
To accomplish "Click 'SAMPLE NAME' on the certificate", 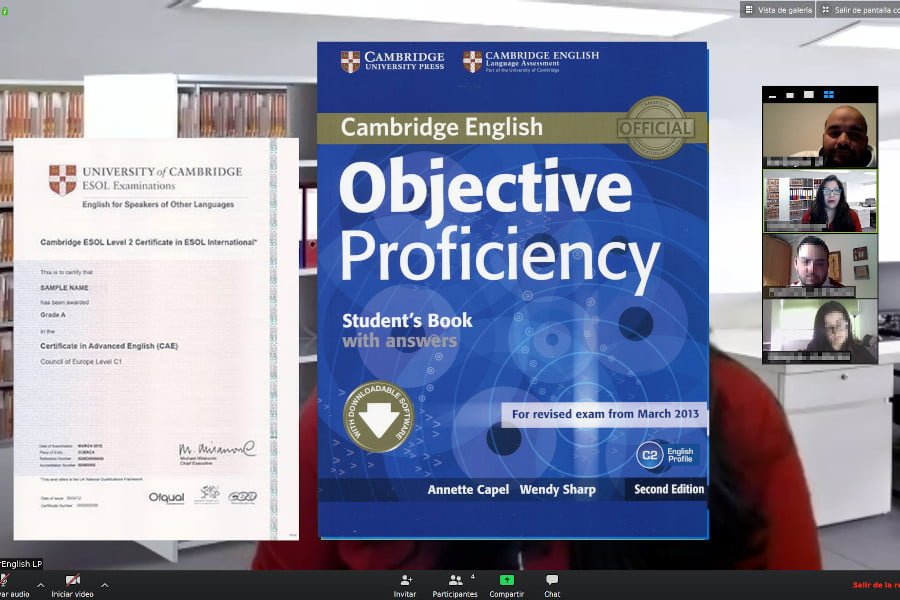I will tap(64, 288).
